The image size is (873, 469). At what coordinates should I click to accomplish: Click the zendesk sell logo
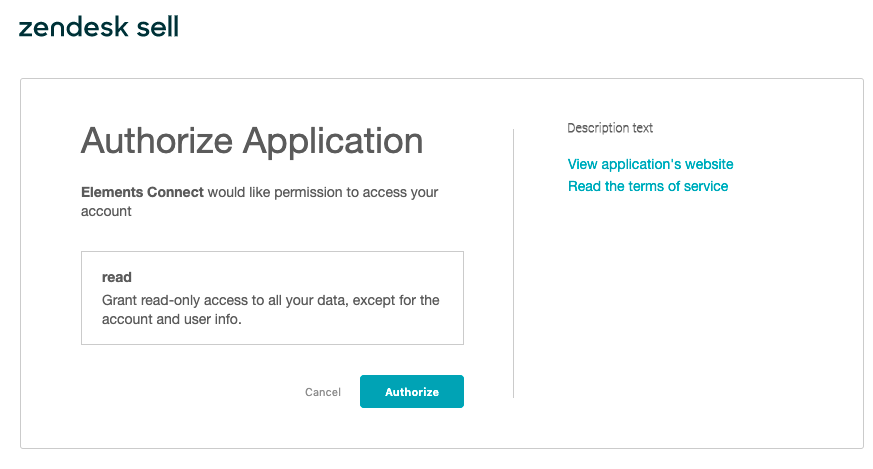(99, 27)
